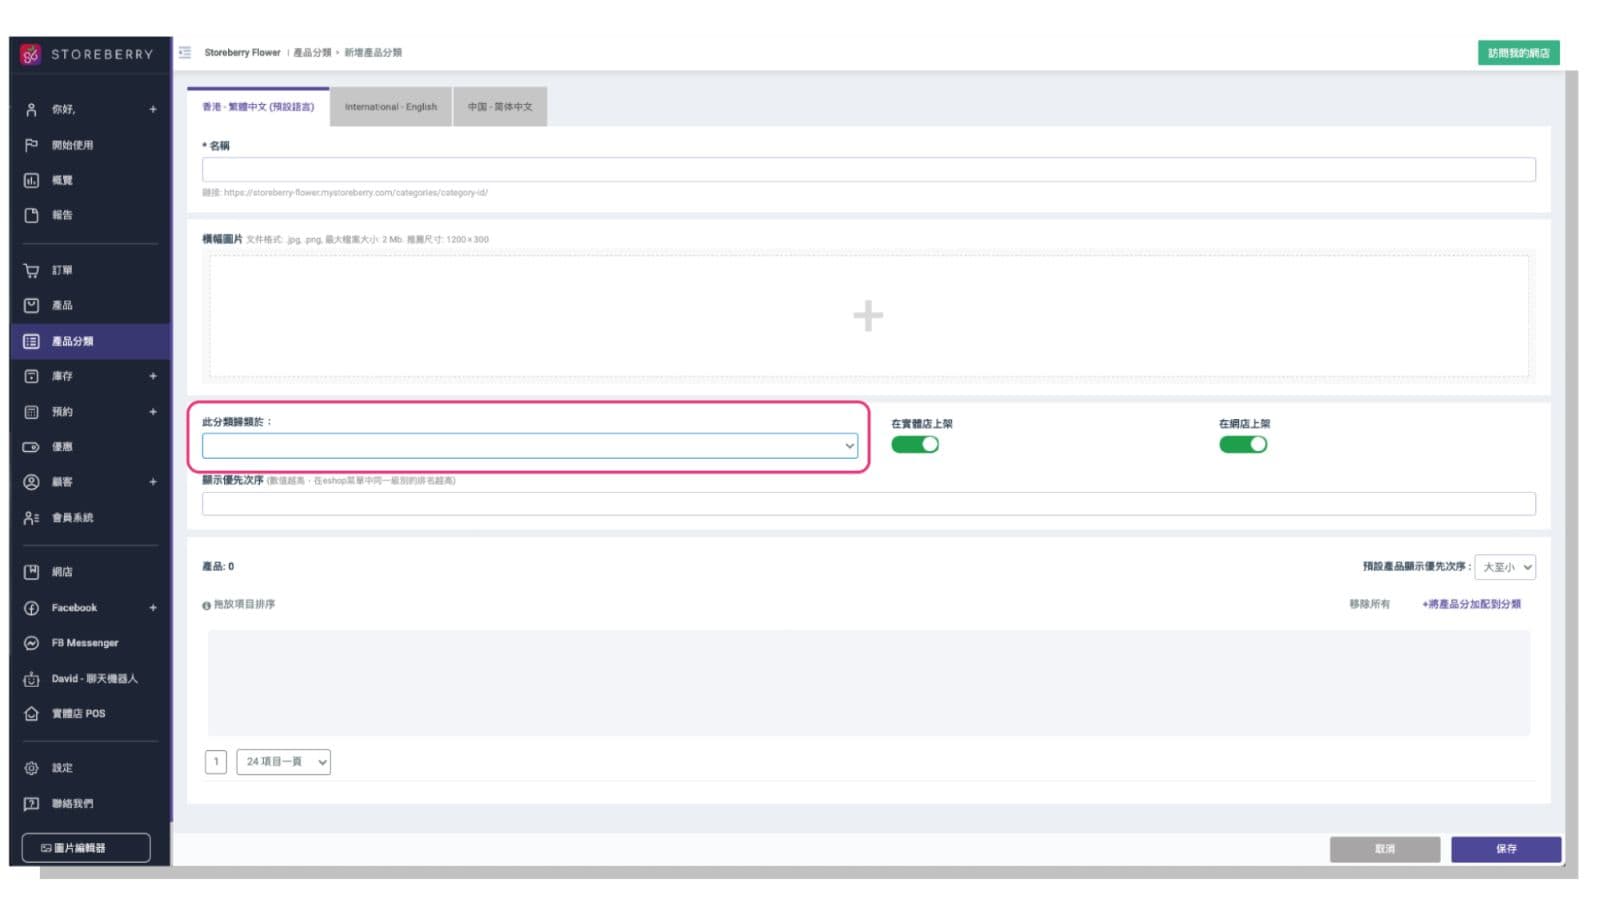Viewport: 1599px width, 899px height.
Task: Click 產品分類 in the breadcrumb
Action: point(312,52)
